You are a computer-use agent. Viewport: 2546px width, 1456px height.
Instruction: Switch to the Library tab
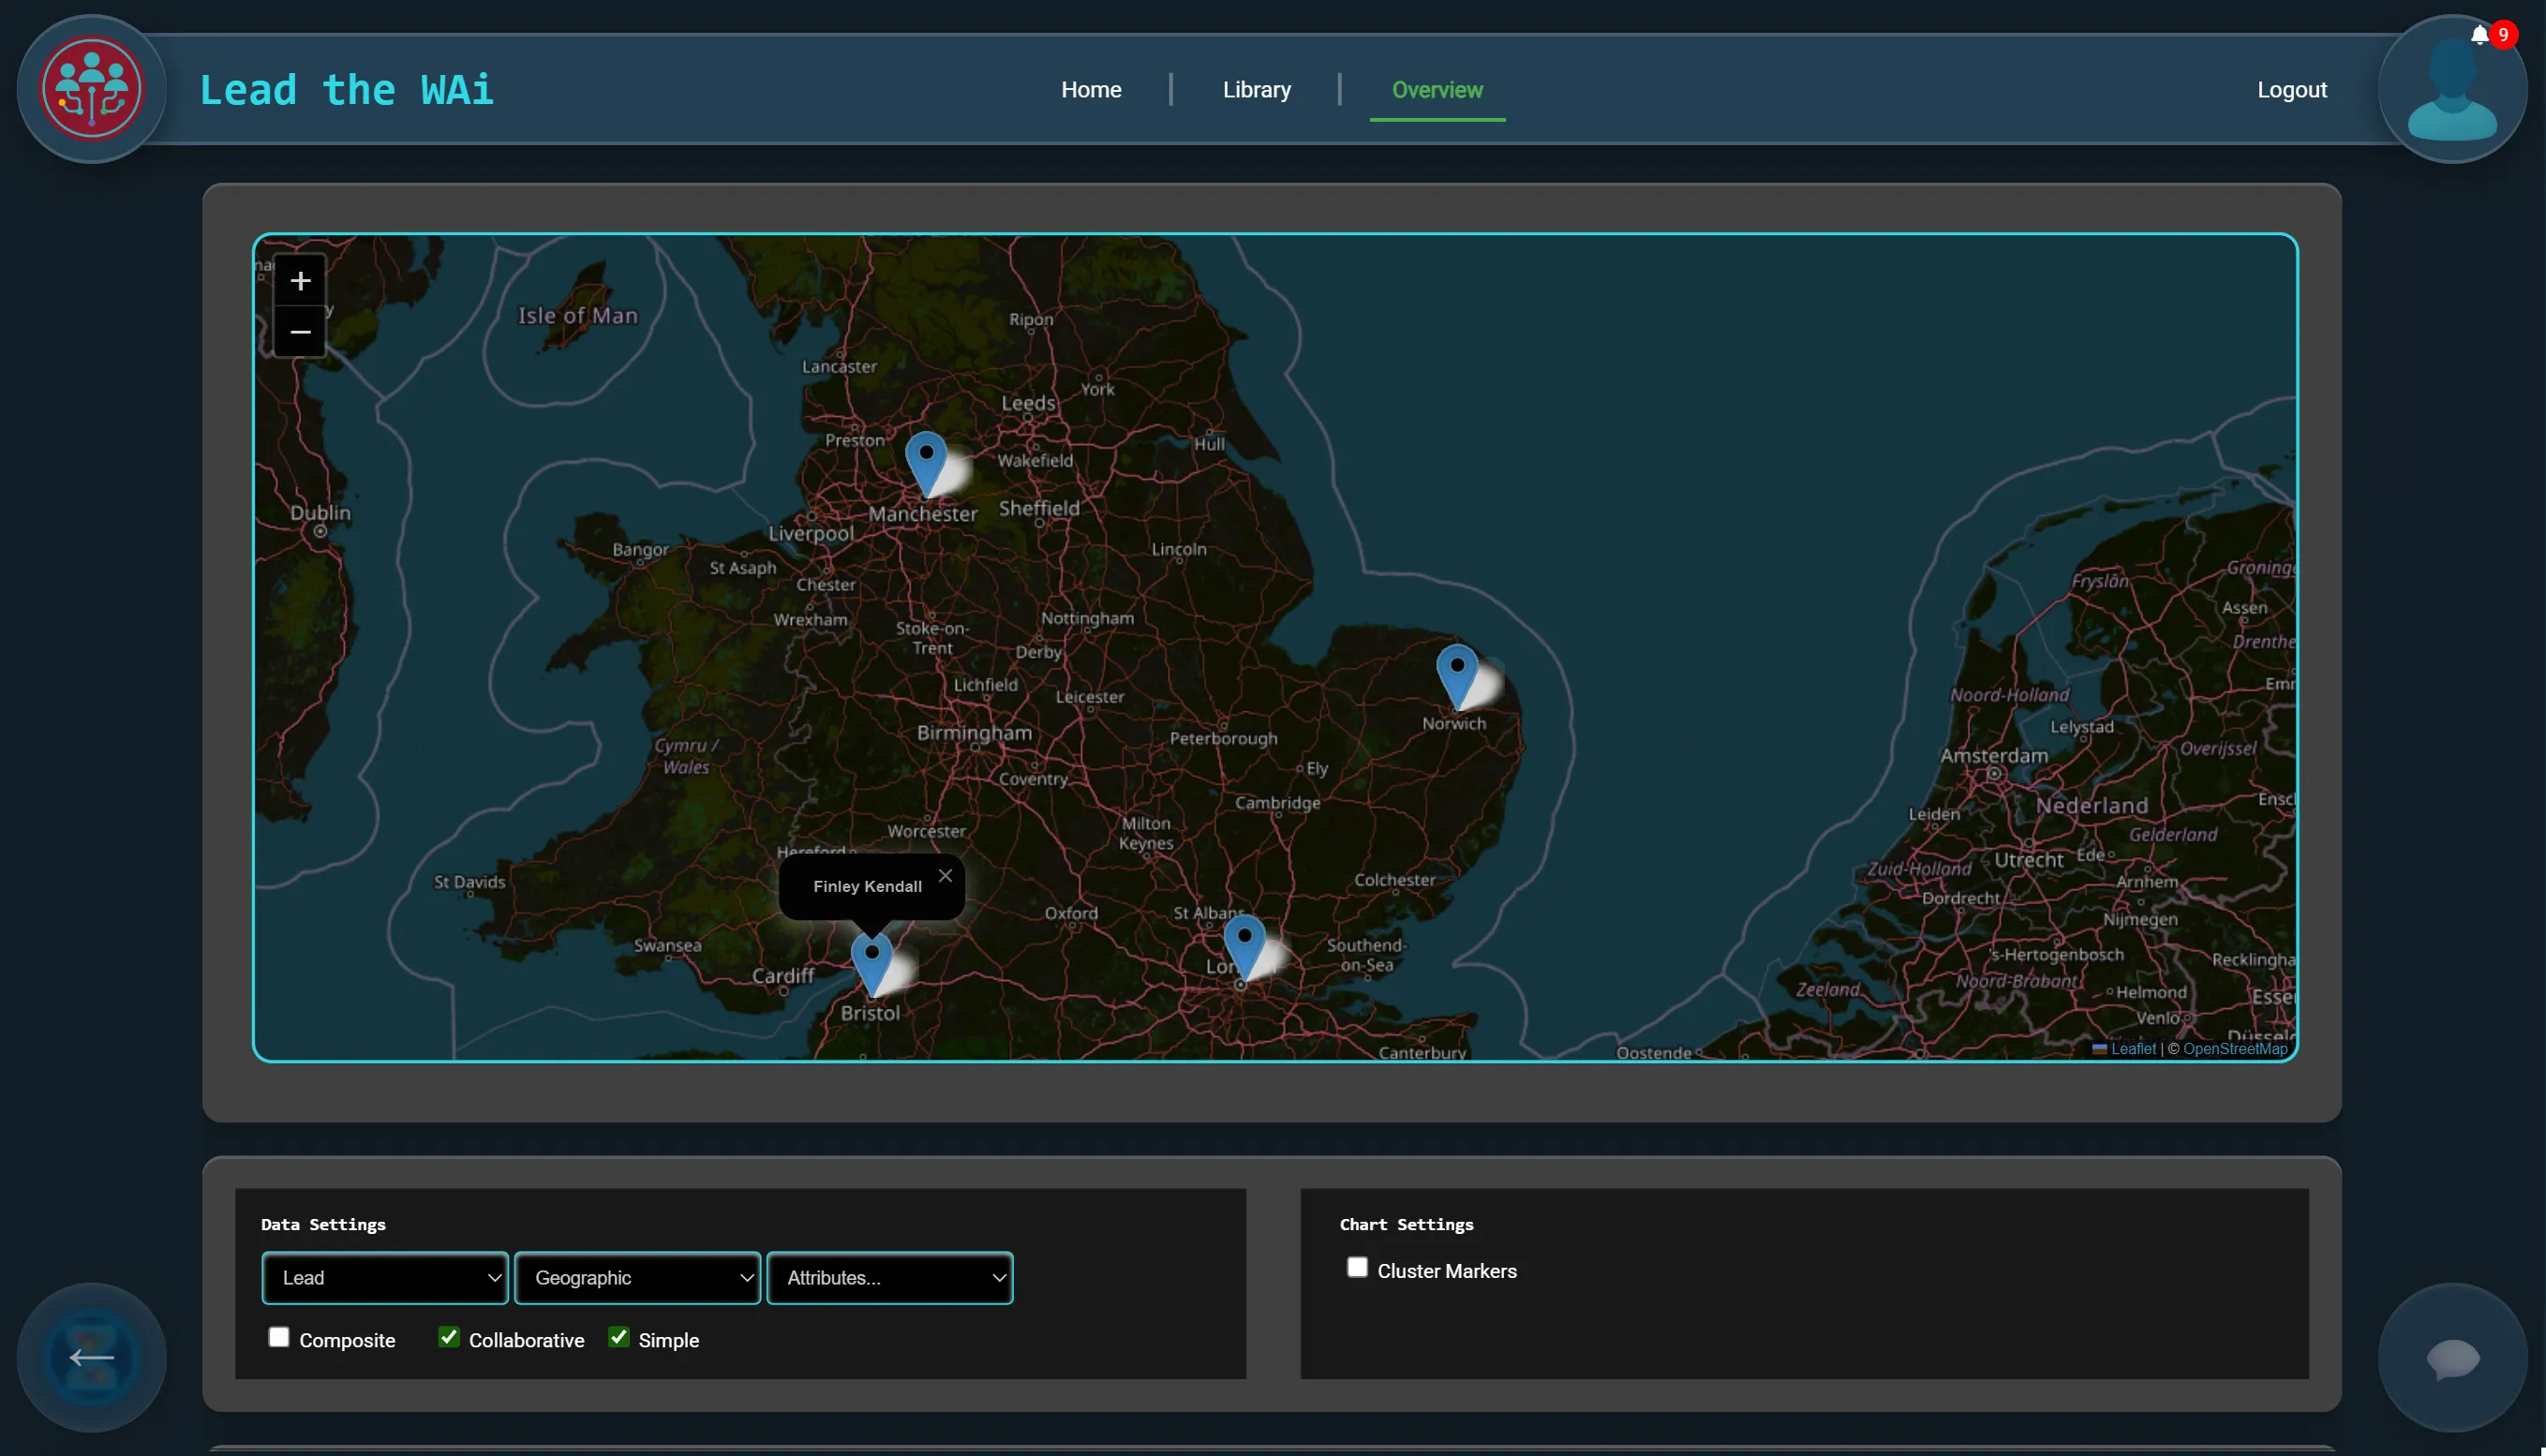tap(1256, 89)
